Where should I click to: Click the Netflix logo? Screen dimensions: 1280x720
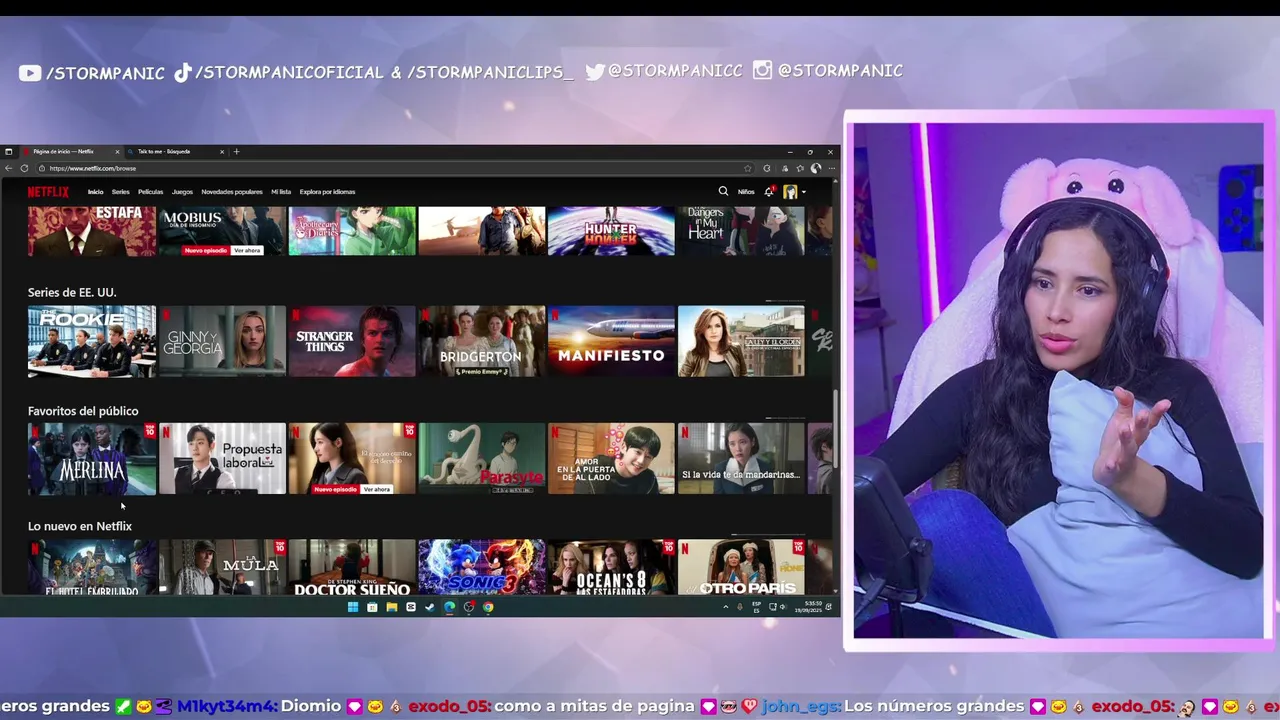point(48,192)
